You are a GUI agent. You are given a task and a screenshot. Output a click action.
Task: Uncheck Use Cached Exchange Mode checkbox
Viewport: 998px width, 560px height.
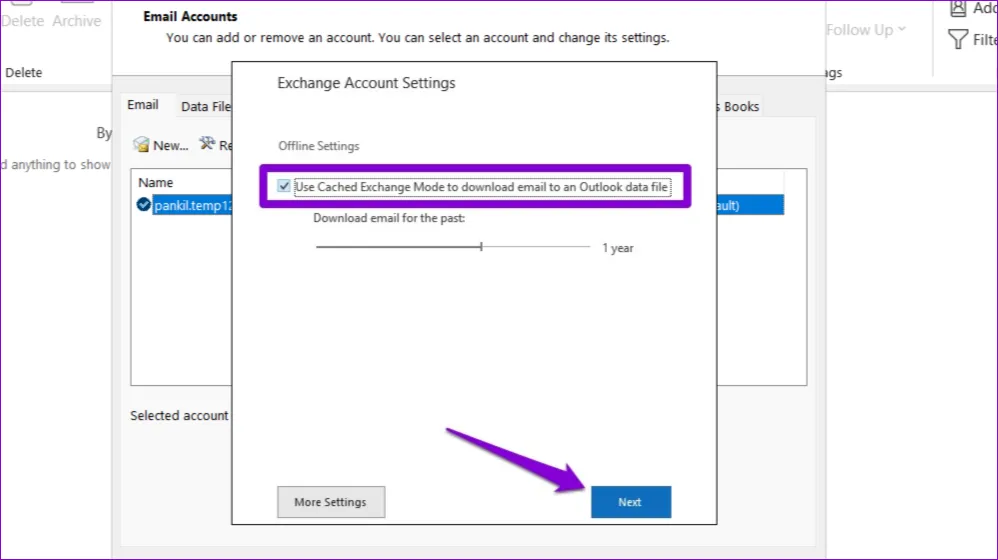click(285, 187)
